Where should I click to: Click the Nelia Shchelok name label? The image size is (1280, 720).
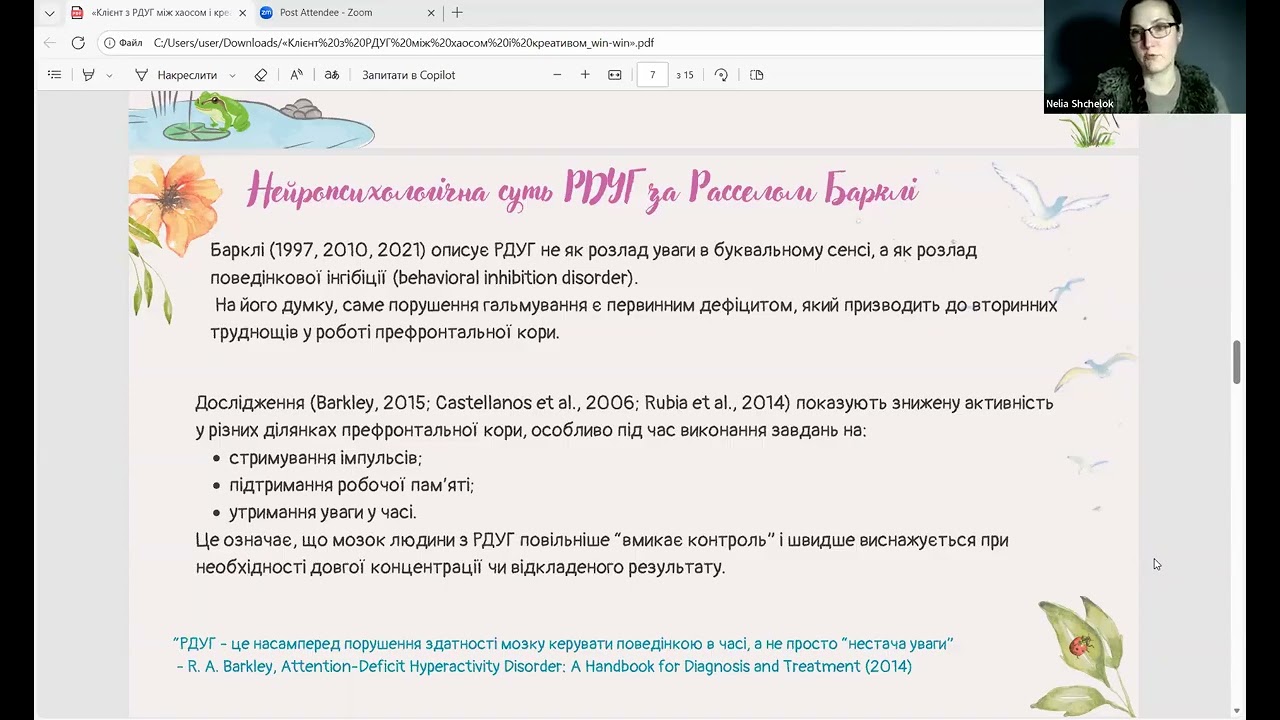click(x=1080, y=104)
